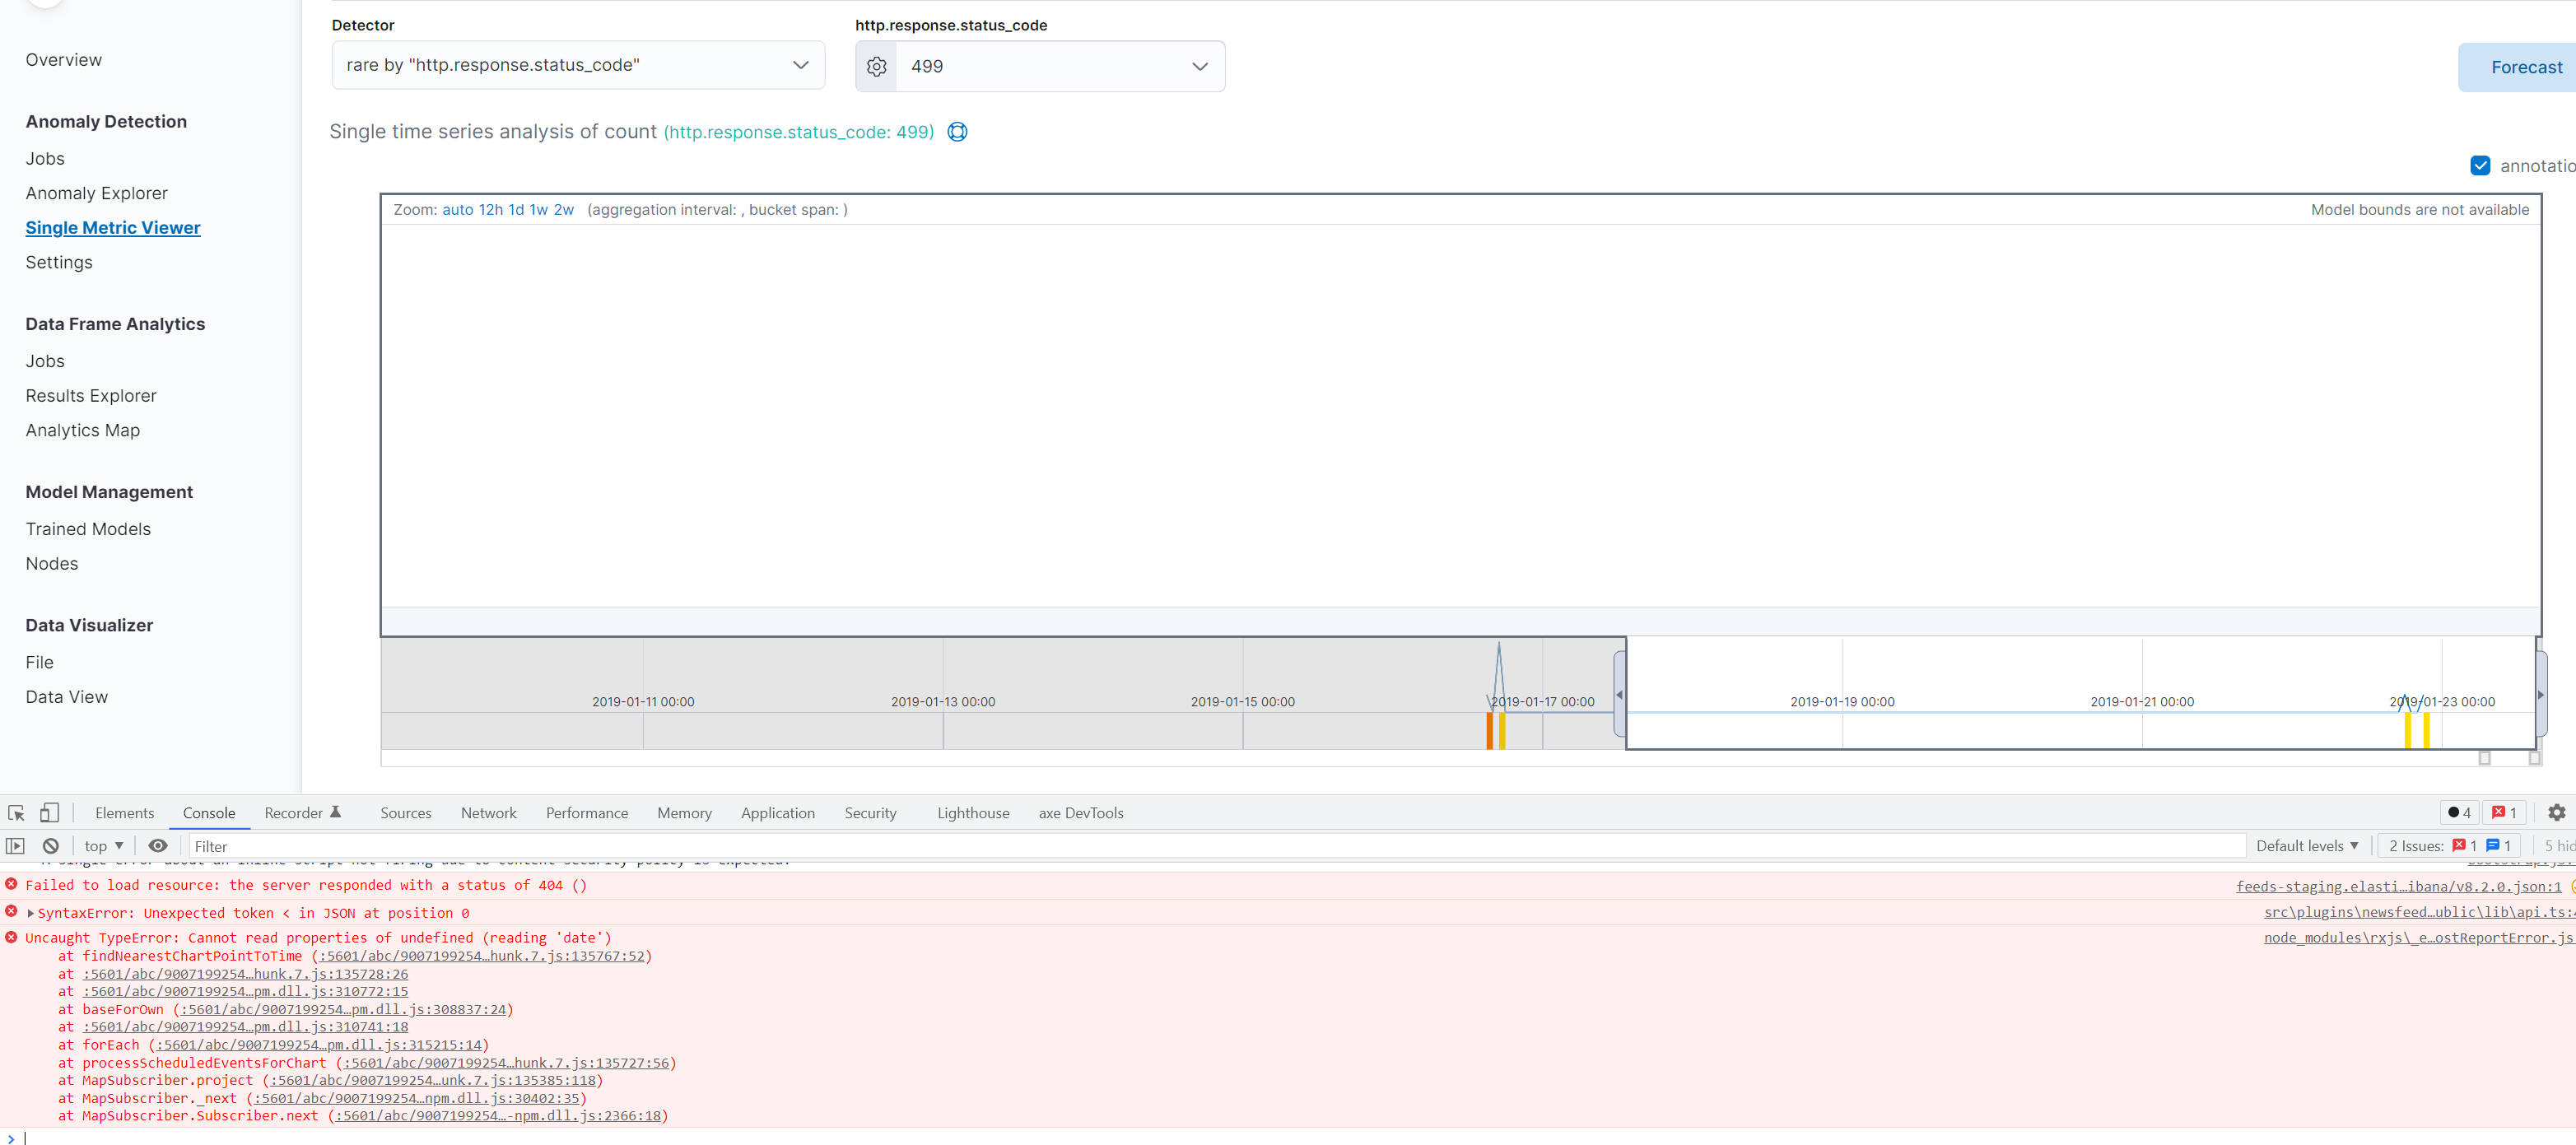Expand the SyntaxError message in the console
The height and width of the screenshot is (1145, 2576).
tap(31, 912)
